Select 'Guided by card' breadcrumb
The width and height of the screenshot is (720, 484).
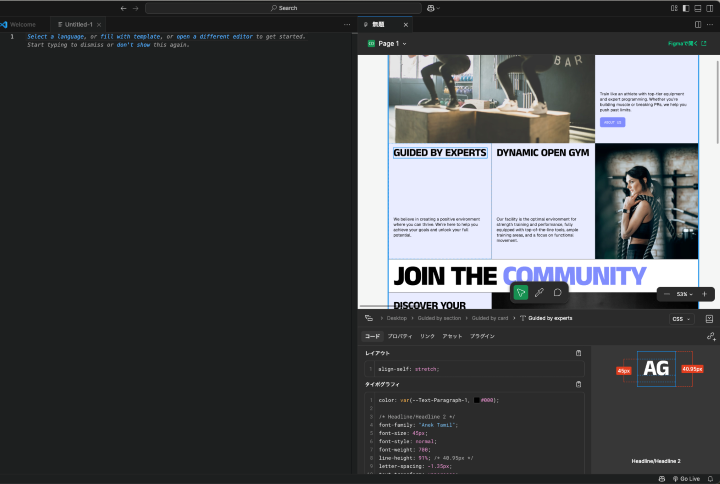click(x=489, y=318)
